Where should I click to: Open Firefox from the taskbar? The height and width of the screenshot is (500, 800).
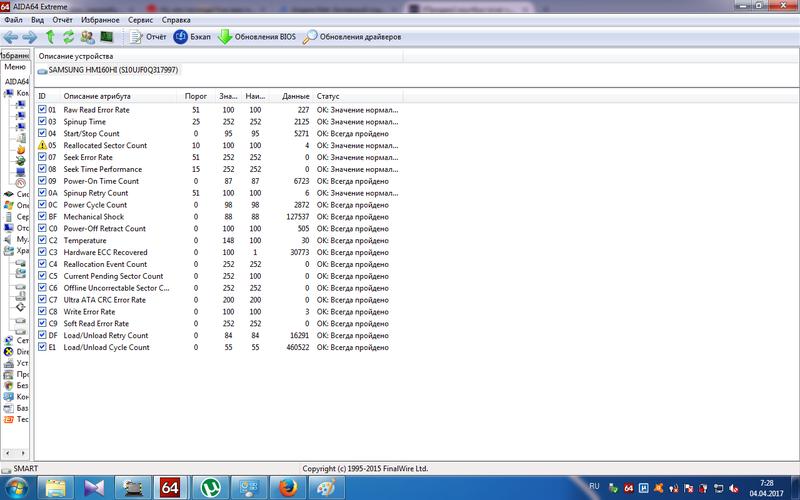(x=287, y=488)
